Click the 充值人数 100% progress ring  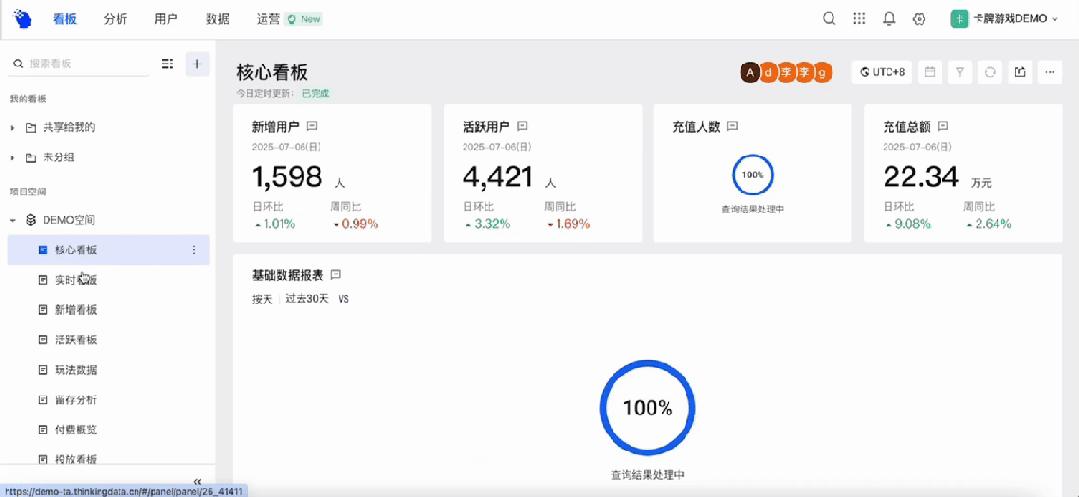pos(752,175)
